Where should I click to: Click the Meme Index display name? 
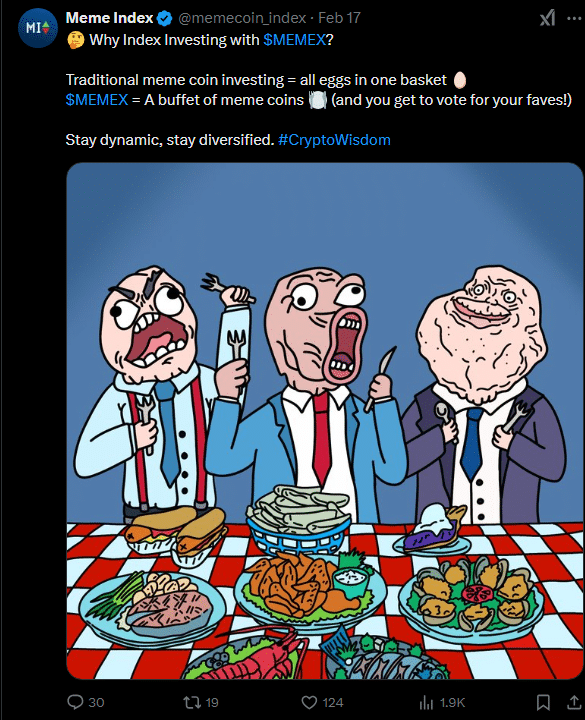pyautogui.click(x=109, y=18)
